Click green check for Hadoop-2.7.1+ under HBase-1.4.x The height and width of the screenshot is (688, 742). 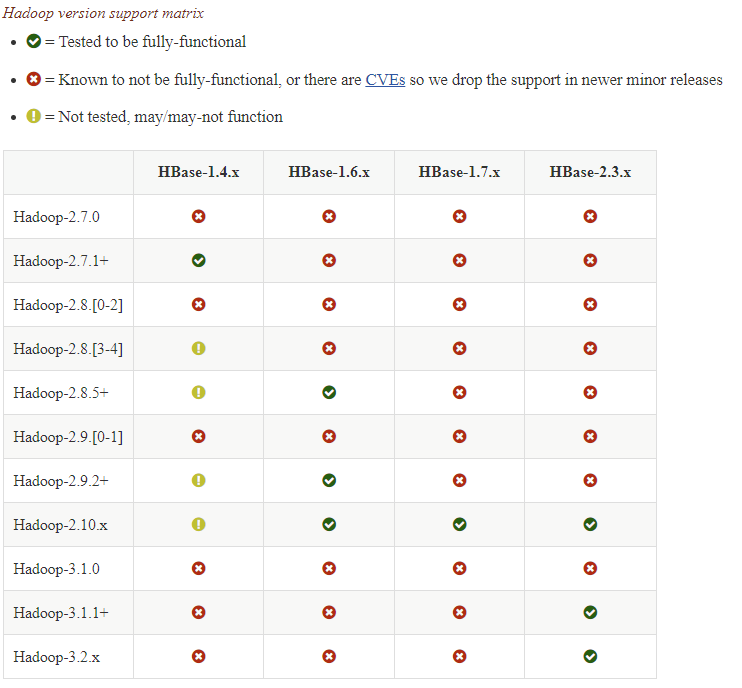199,260
